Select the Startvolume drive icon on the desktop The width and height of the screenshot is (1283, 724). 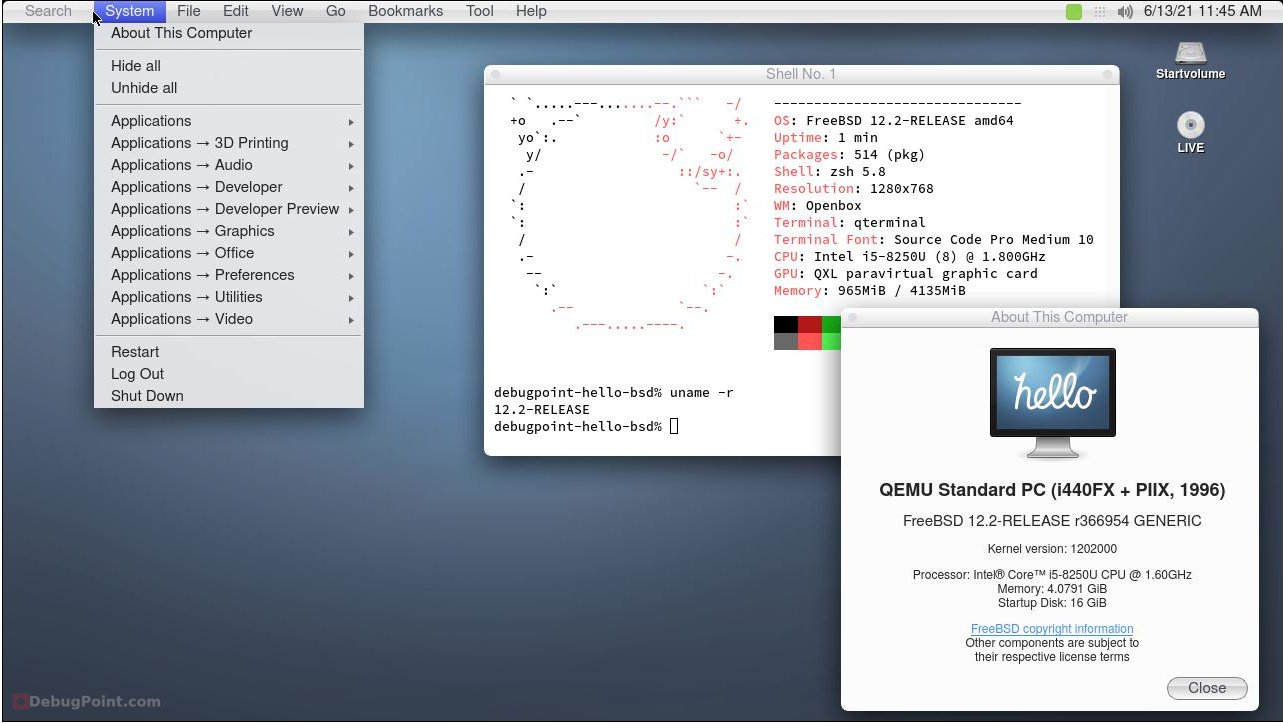(x=1190, y=53)
